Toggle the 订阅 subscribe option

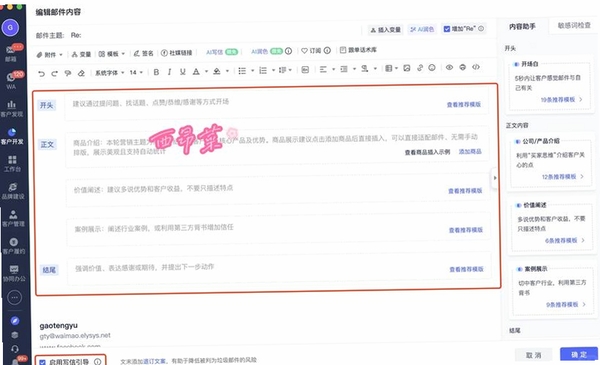point(311,51)
